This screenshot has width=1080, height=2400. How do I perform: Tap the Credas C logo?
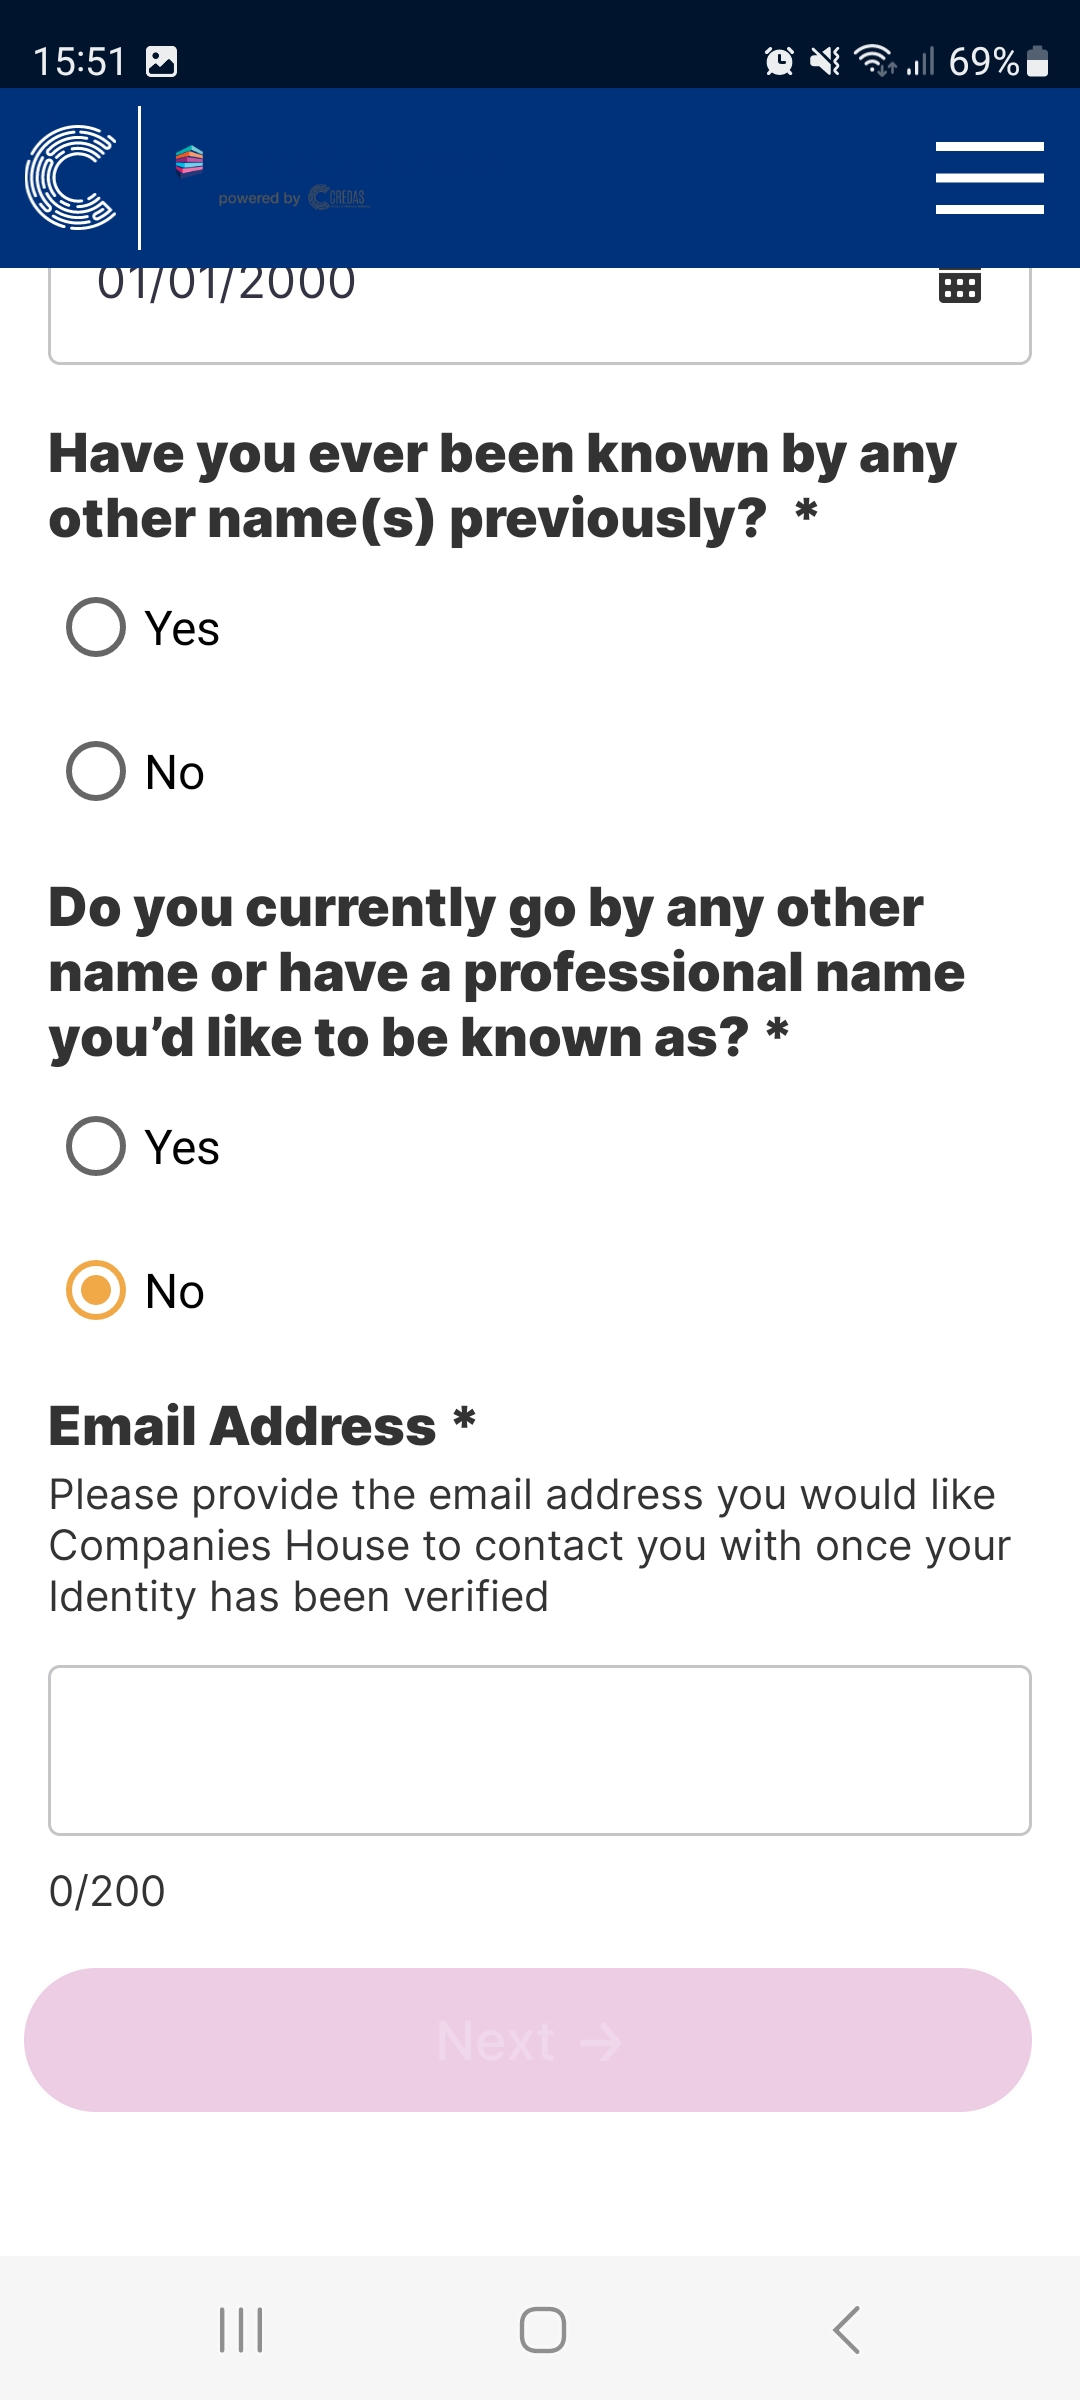coord(70,177)
